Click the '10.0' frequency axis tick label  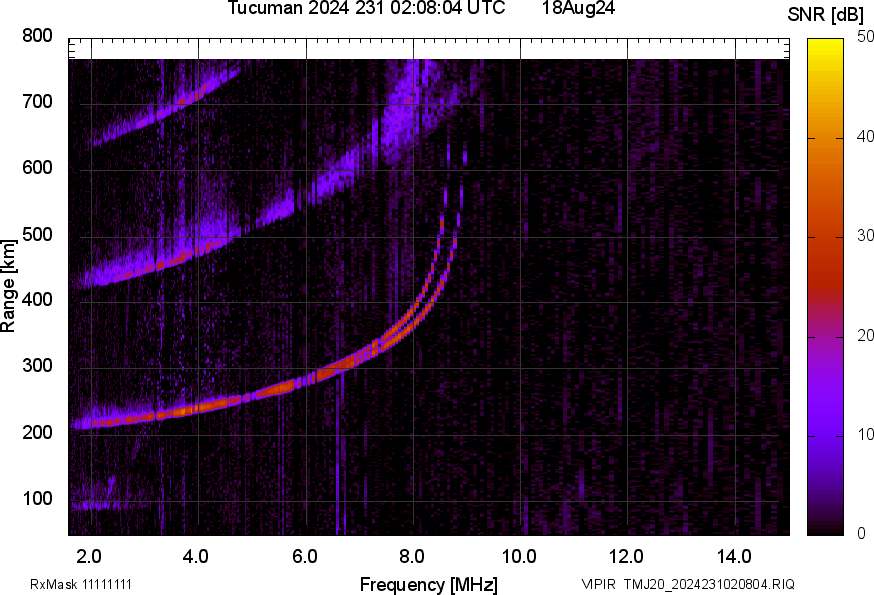pyautogui.click(x=519, y=557)
